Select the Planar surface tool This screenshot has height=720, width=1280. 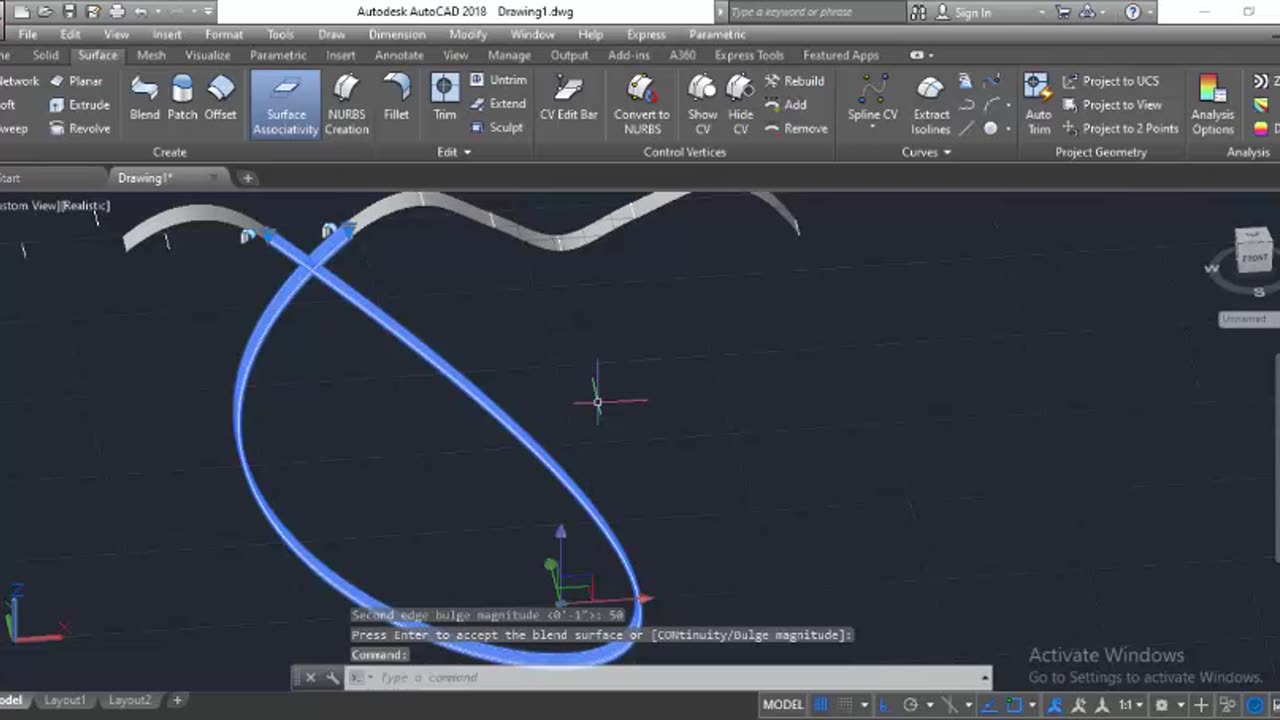pyautogui.click(x=76, y=81)
